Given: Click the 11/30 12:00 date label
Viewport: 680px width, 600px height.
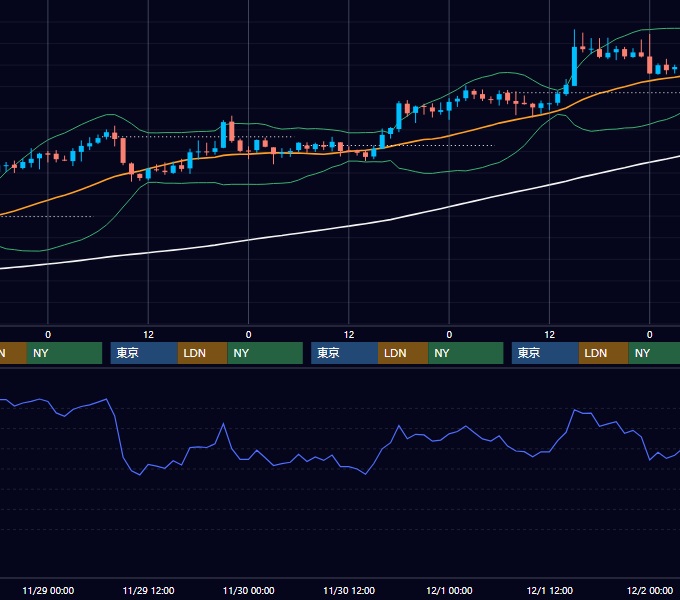Looking at the screenshot, I should (349, 590).
